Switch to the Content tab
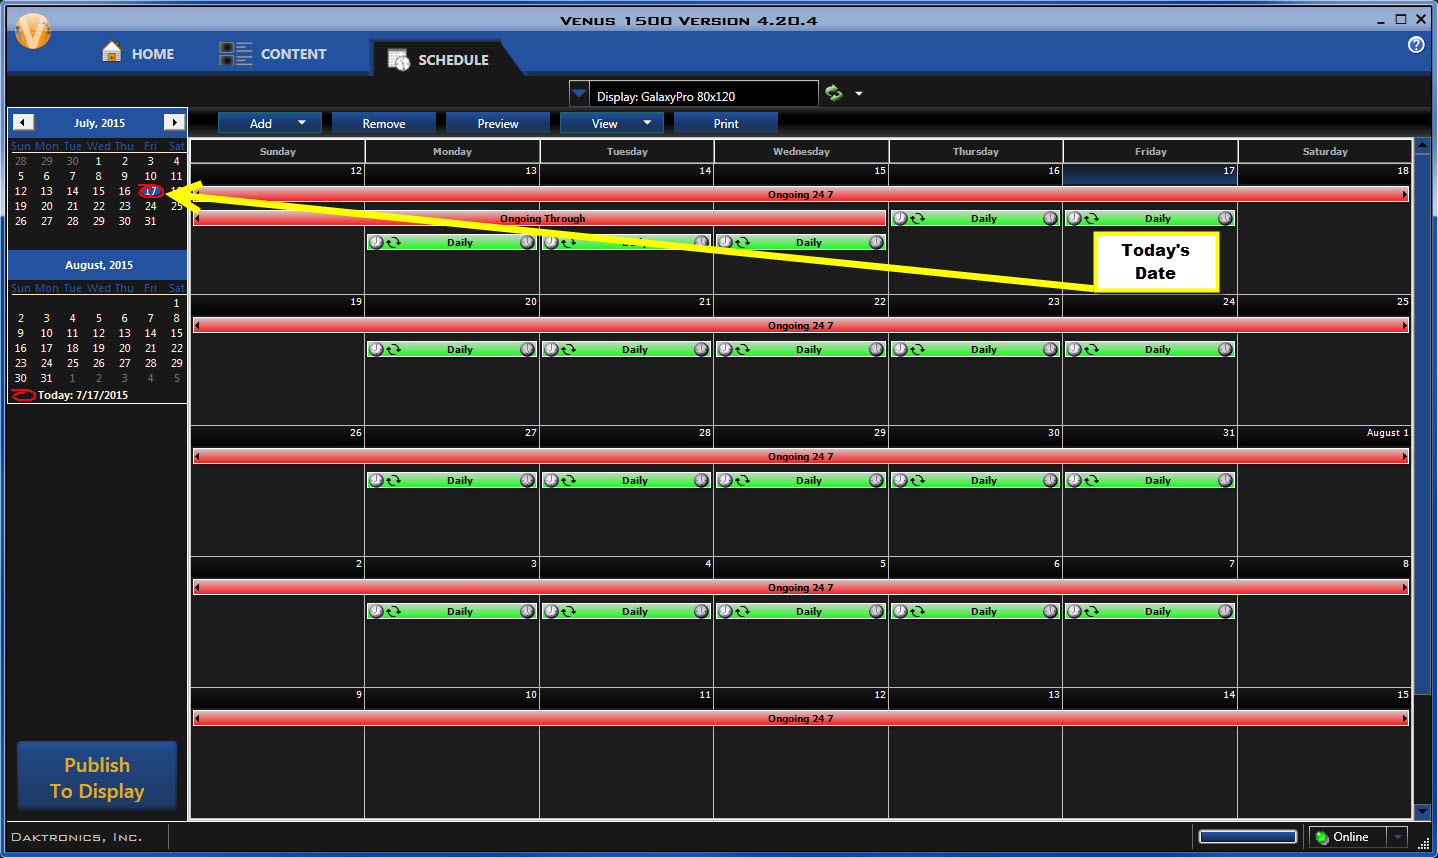The width and height of the screenshot is (1438, 858). [x=293, y=54]
